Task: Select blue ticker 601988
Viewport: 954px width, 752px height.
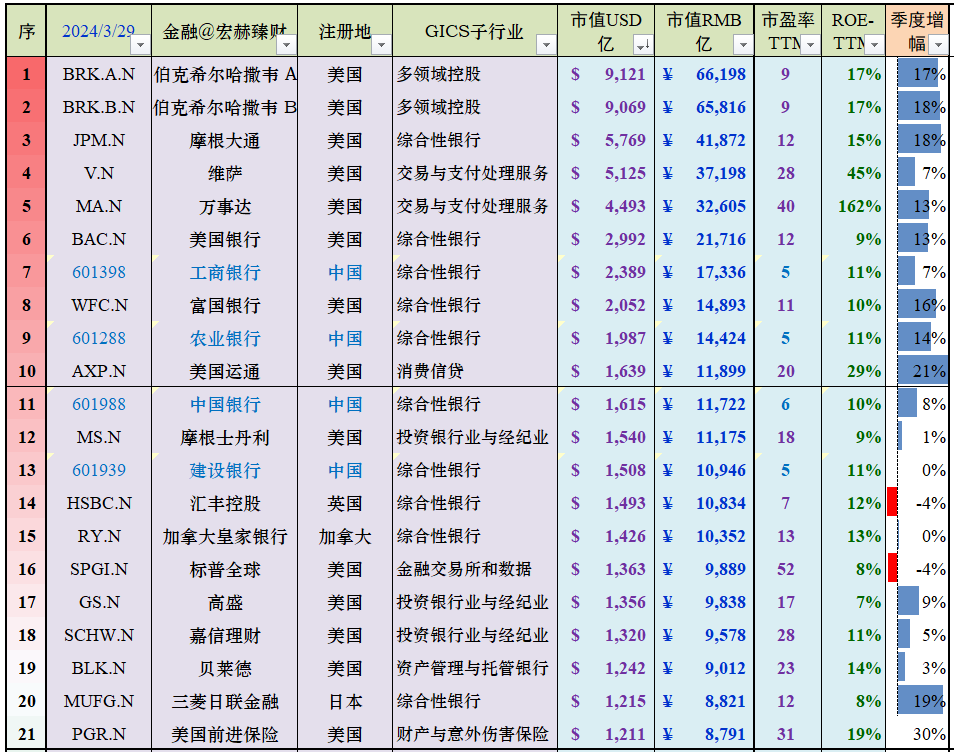Action: (99, 404)
